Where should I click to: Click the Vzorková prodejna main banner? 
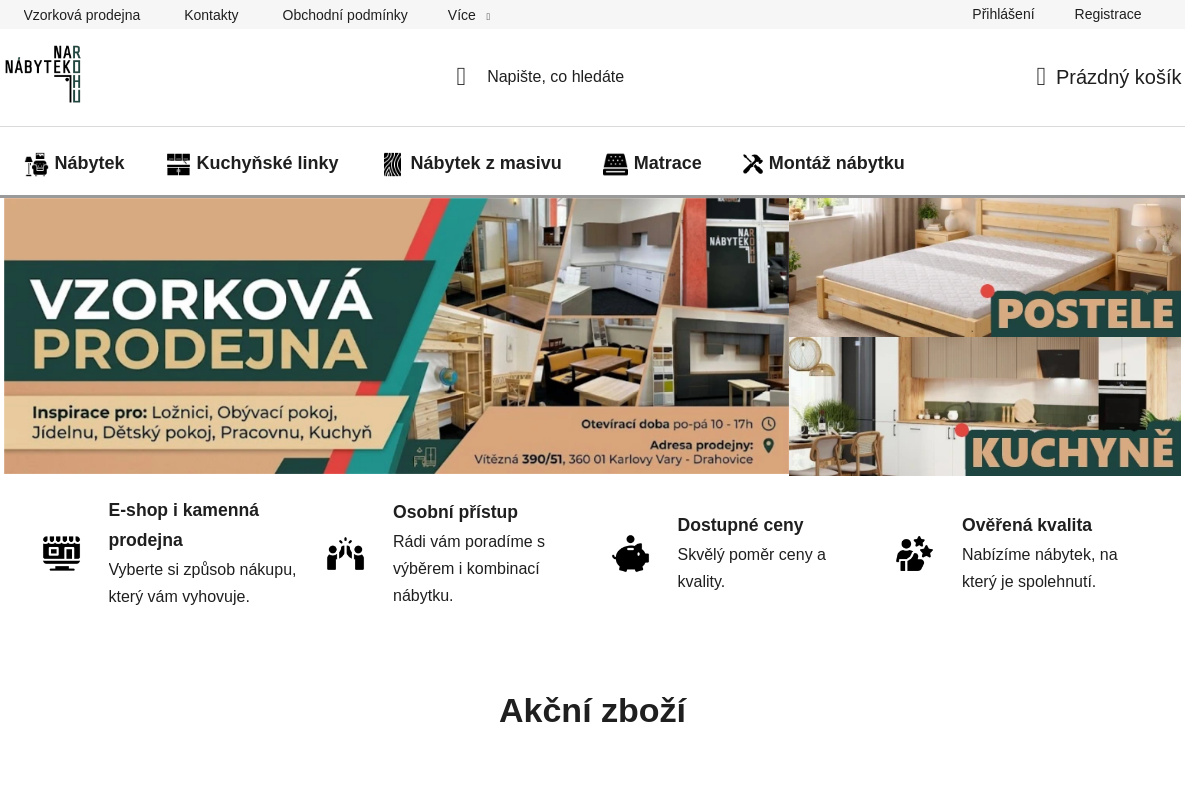point(396,335)
